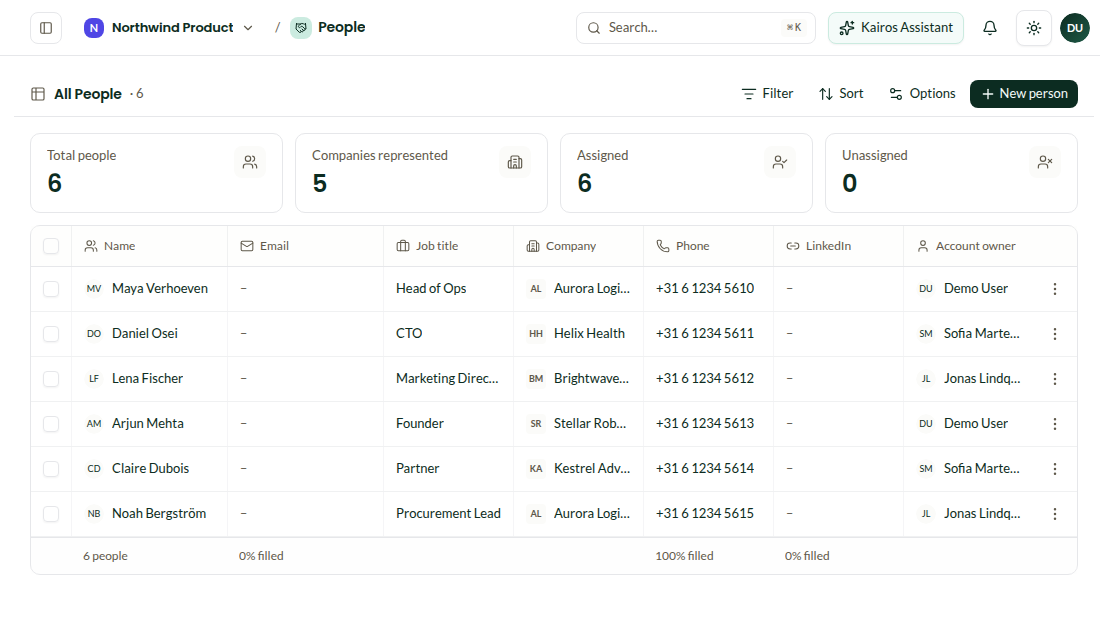This screenshot has width=1100, height=620.
Task: Select all rows with header checkbox
Action: coord(51,246)
